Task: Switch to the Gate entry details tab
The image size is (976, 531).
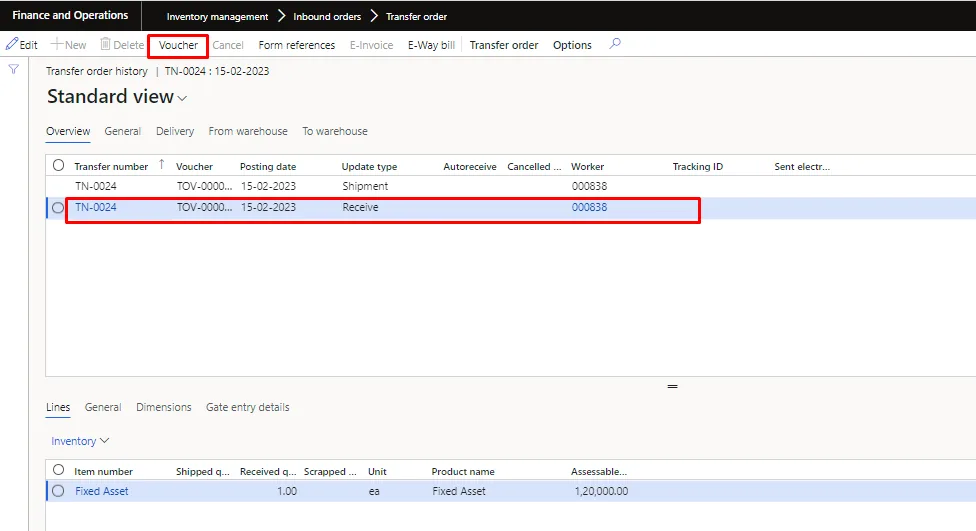Action: click(248, 407)
